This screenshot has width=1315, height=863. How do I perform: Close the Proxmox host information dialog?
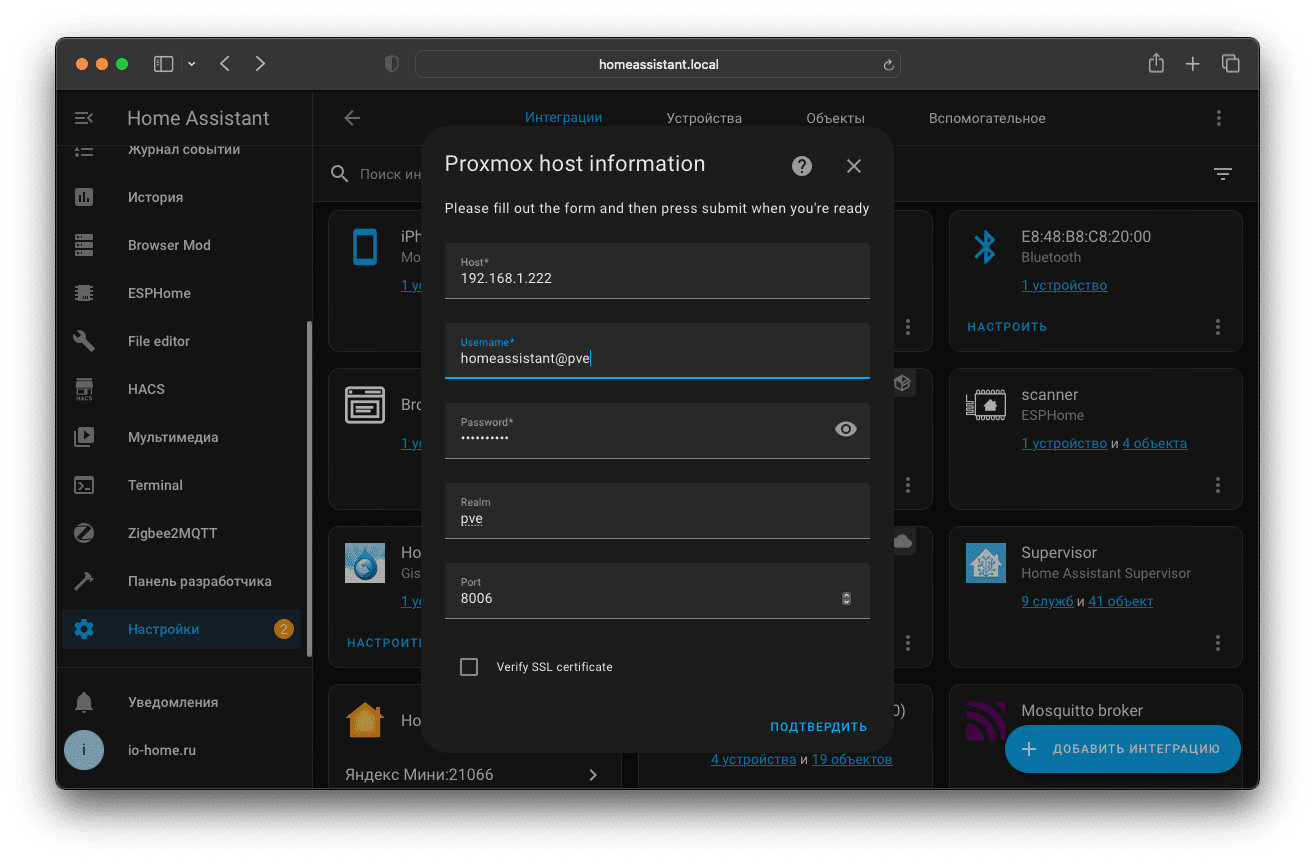(x=853, y=166)
